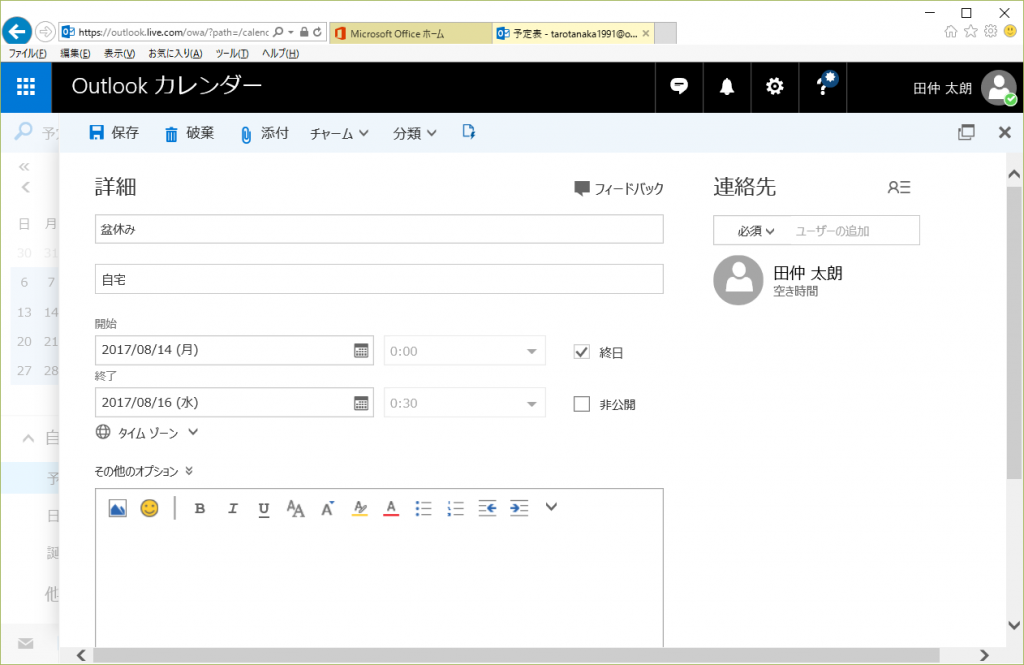Click the event title field 盆休み
This screenshot has height=665, width=1024.
point(379,229)
